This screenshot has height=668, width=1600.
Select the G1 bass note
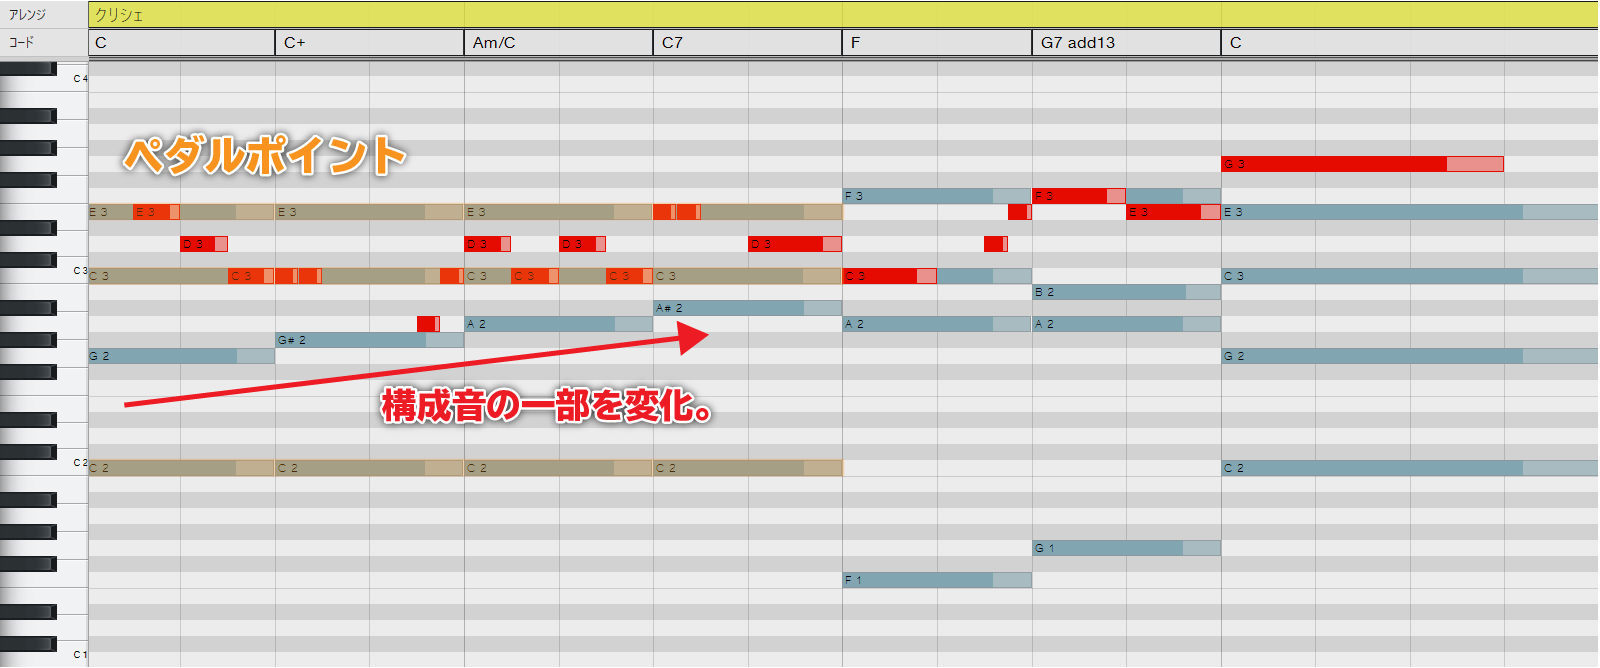point(1126,548)
